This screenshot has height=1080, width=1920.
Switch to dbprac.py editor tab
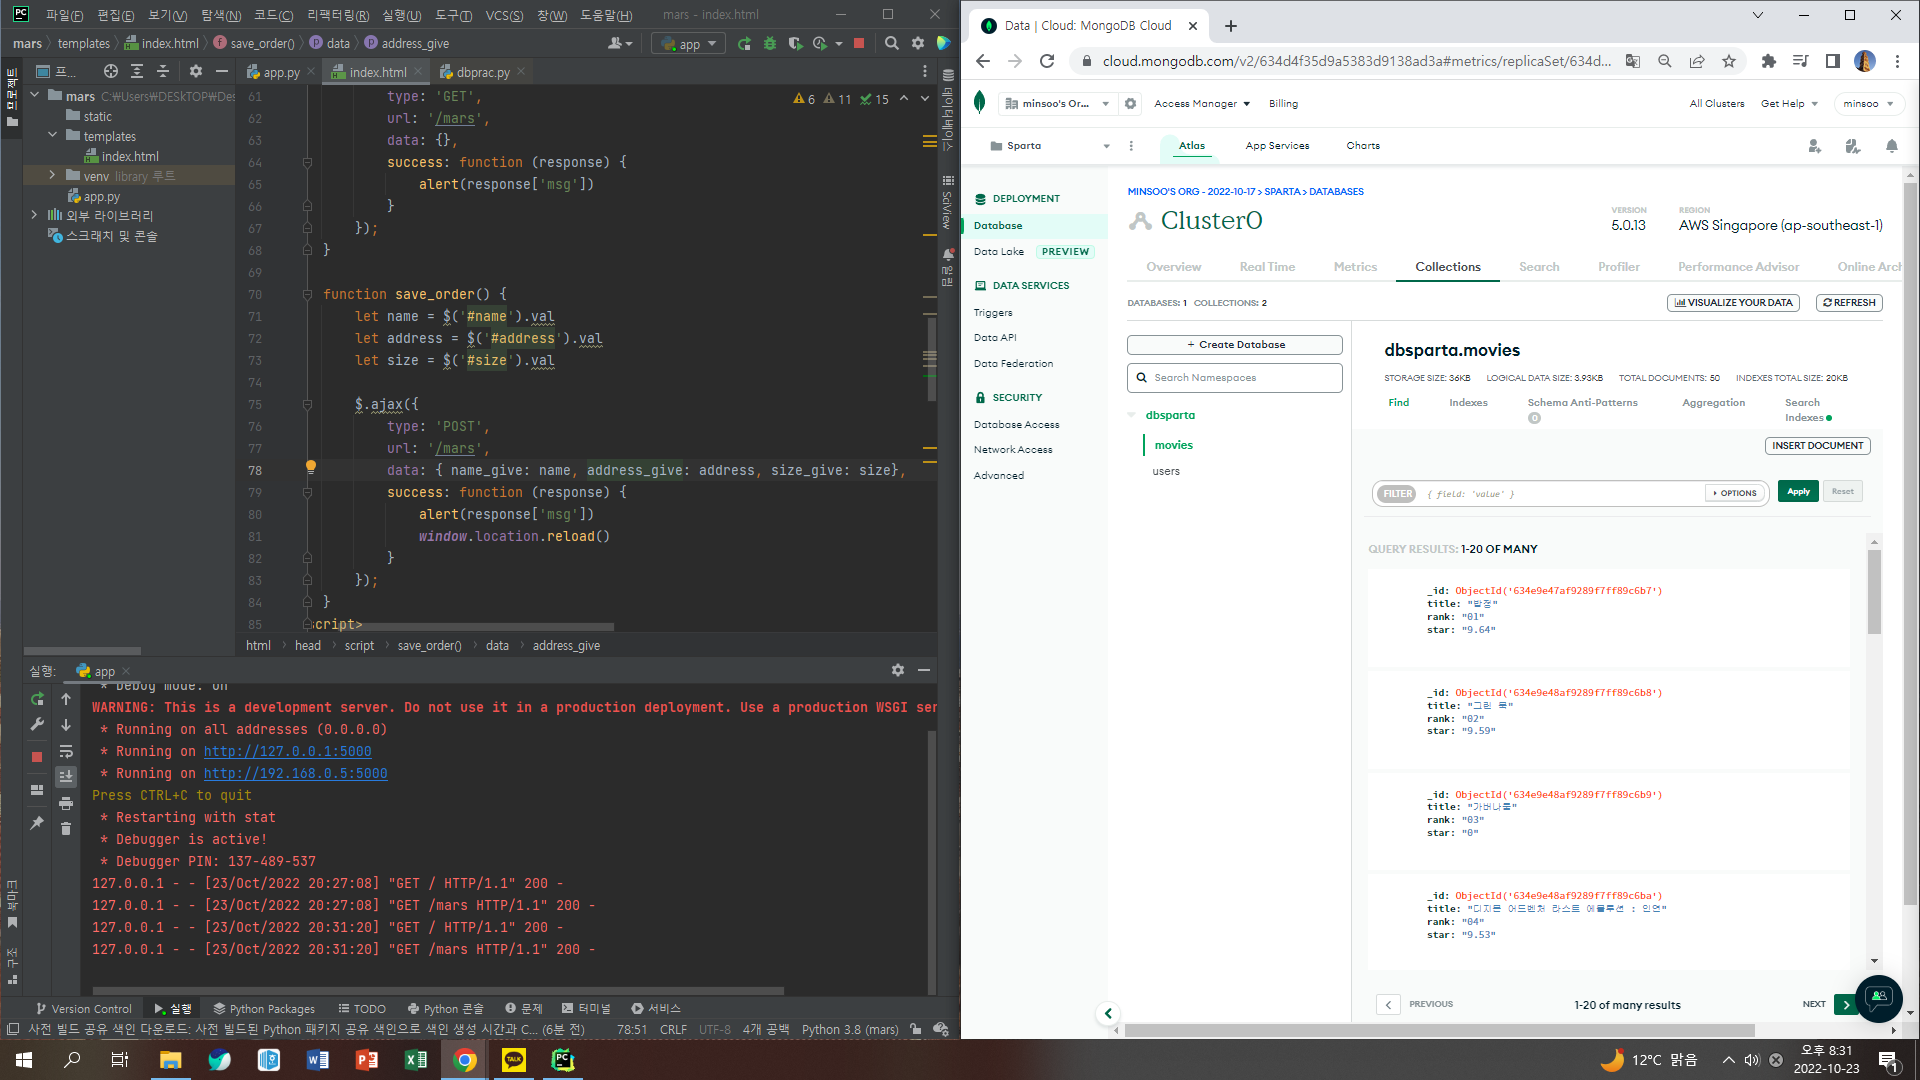click(482, 72)
